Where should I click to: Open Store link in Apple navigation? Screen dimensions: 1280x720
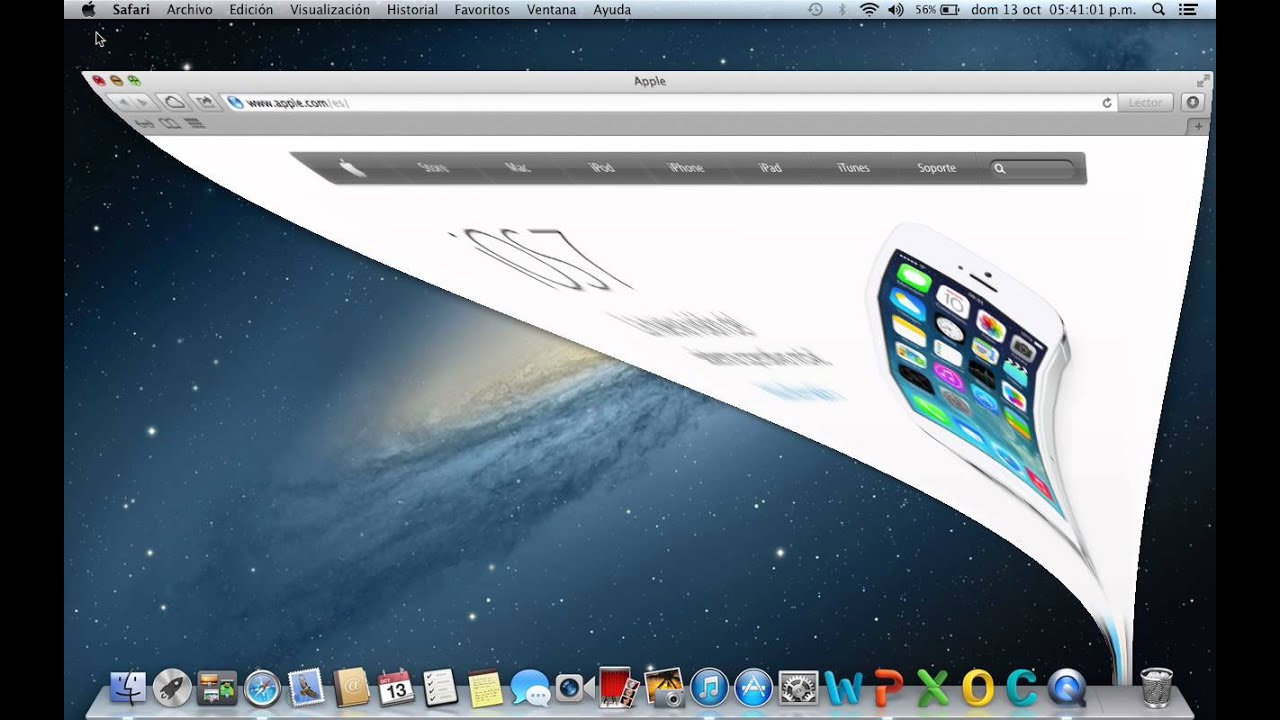[433, 167]
